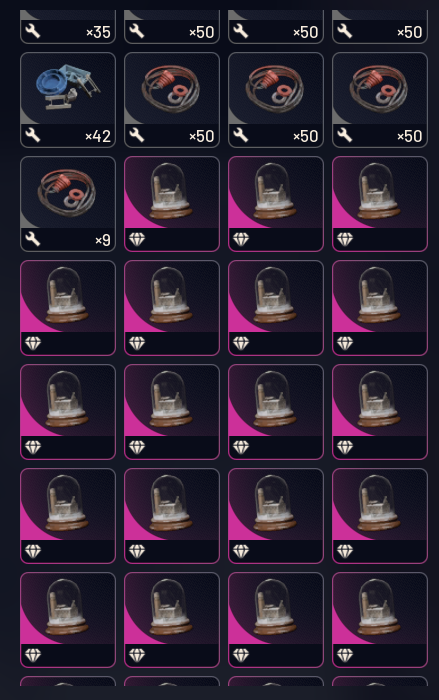Select the blue mechanical parts item ×42
439x700 pixels.
coord(68,100)
